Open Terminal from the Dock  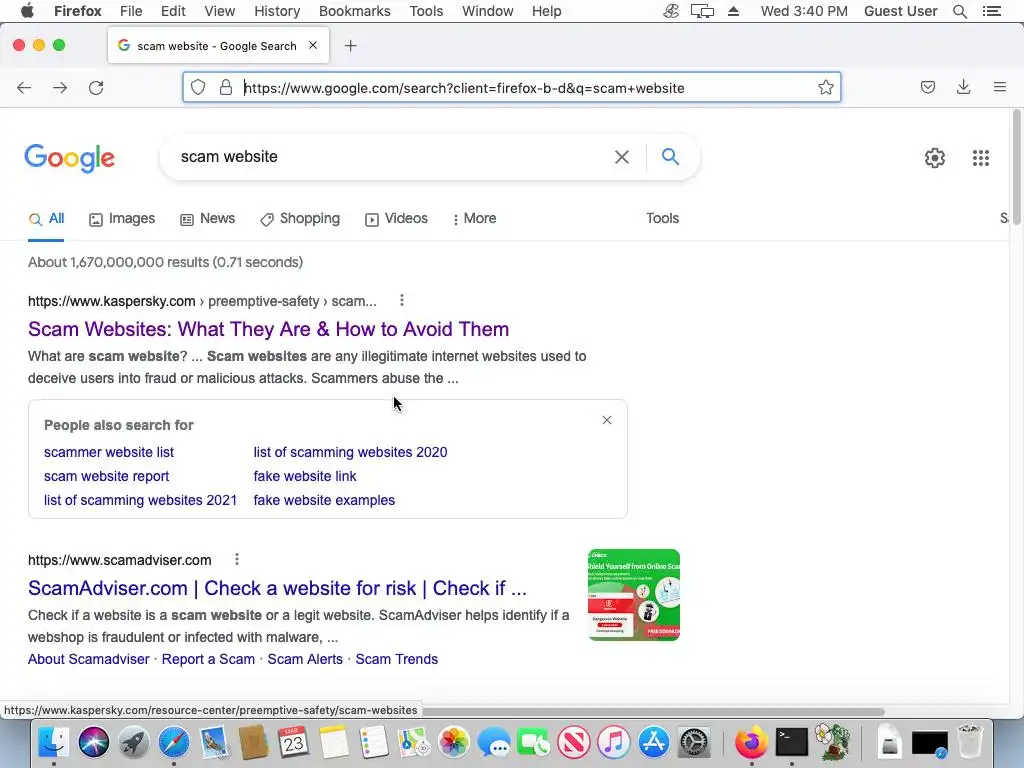pos(792,743)
